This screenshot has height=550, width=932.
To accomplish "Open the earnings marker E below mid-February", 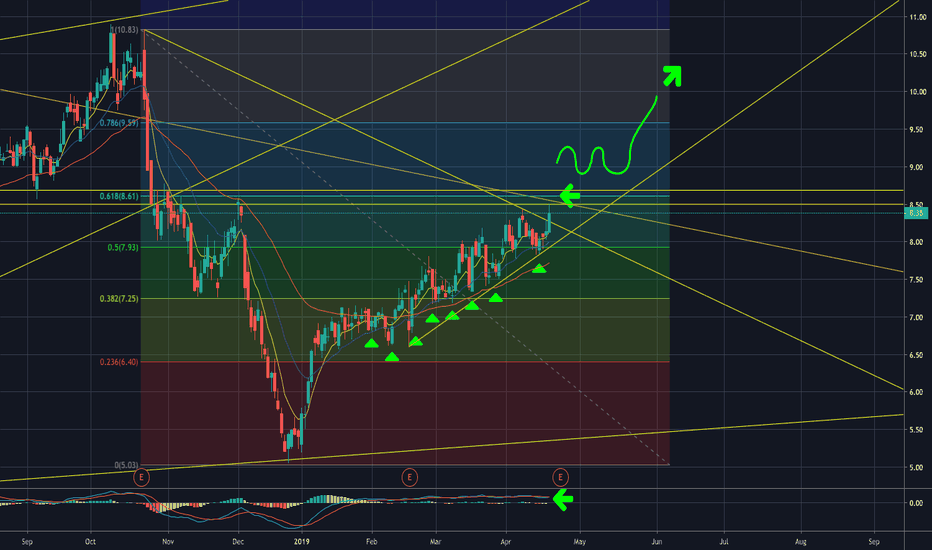I will (409, 477).
